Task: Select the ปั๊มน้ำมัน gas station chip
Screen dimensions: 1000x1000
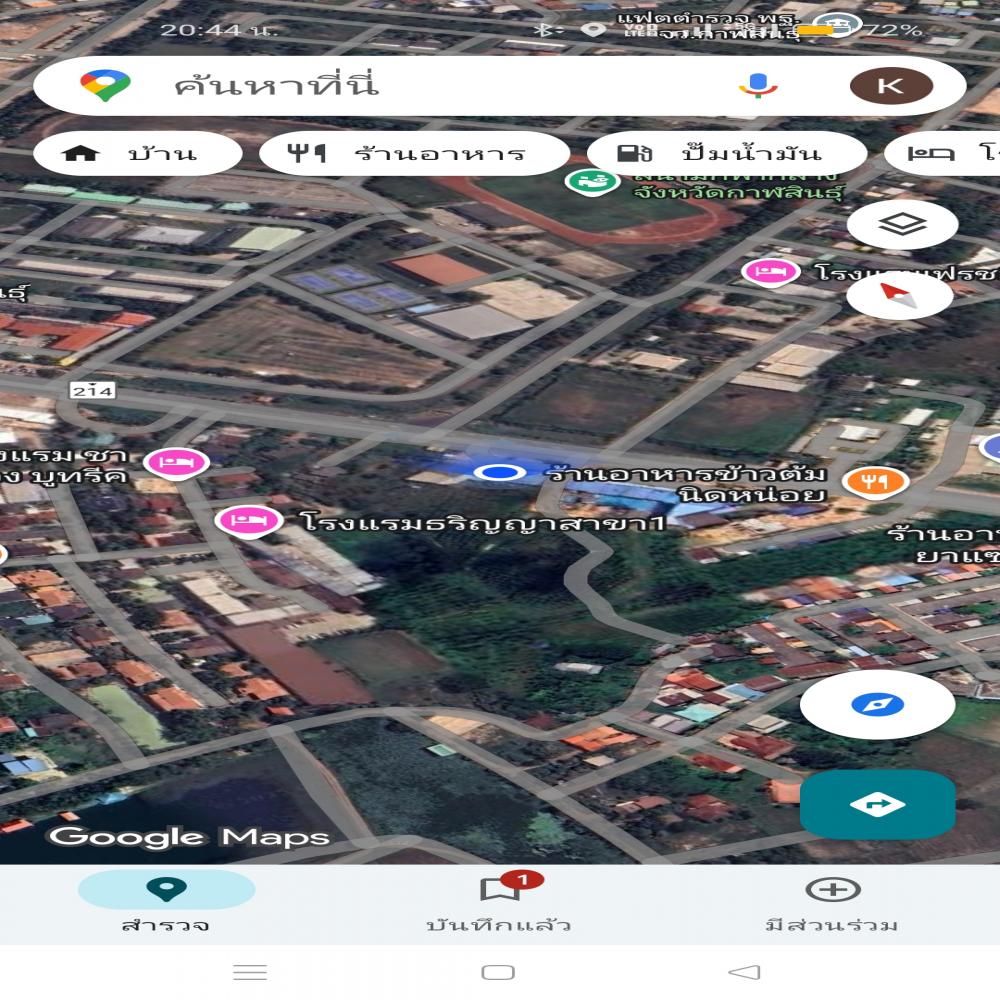Action: [x=725, y=153]
